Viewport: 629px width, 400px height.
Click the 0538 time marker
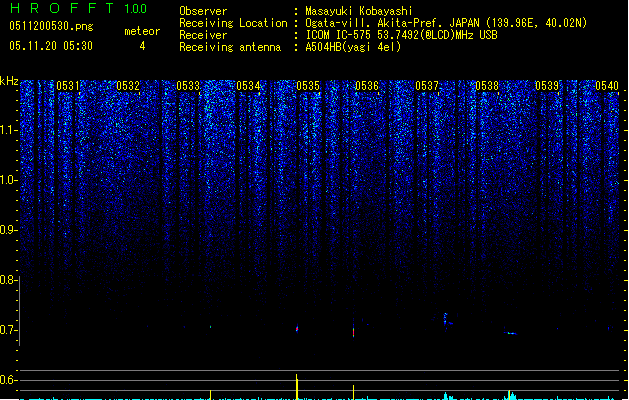(x=487, y=86)
